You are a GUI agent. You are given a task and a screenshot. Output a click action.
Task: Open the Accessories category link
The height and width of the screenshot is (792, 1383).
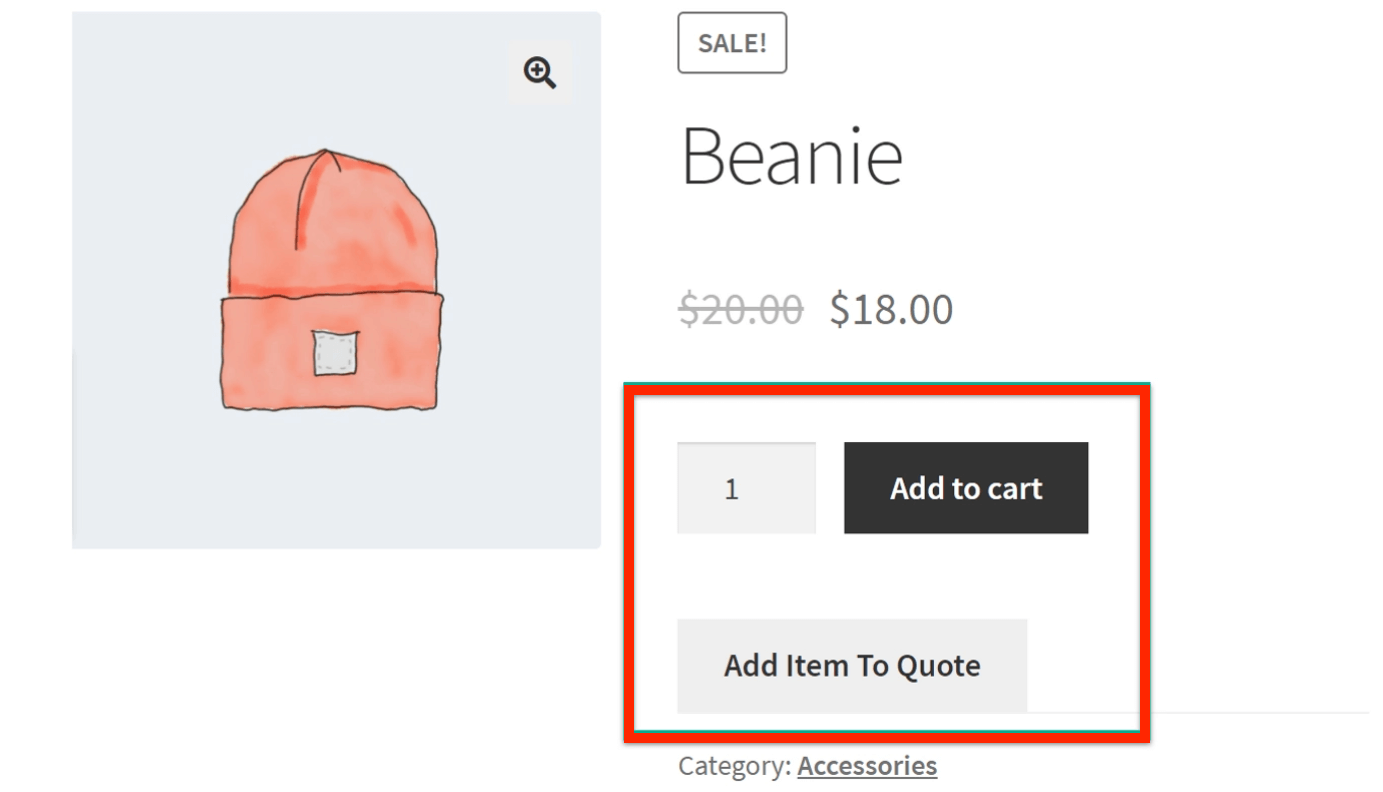(x=867, y=766)
